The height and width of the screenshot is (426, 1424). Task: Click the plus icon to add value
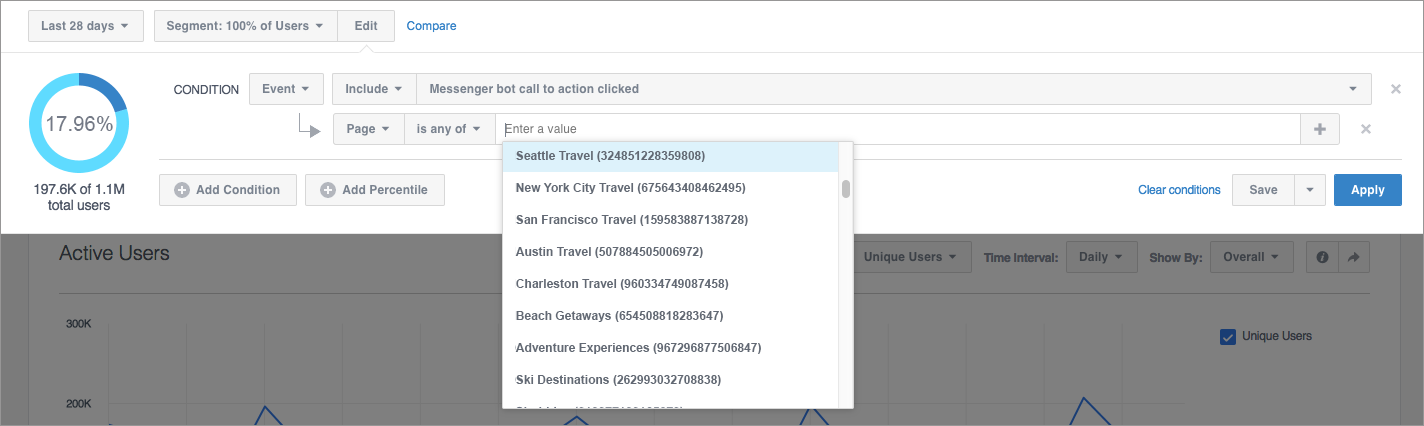[x=1320, y=129]
